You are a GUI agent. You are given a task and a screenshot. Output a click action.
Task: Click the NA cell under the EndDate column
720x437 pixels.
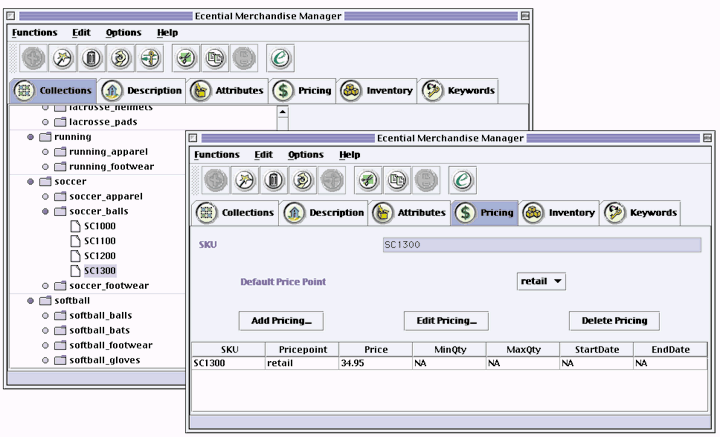[670, 363]
